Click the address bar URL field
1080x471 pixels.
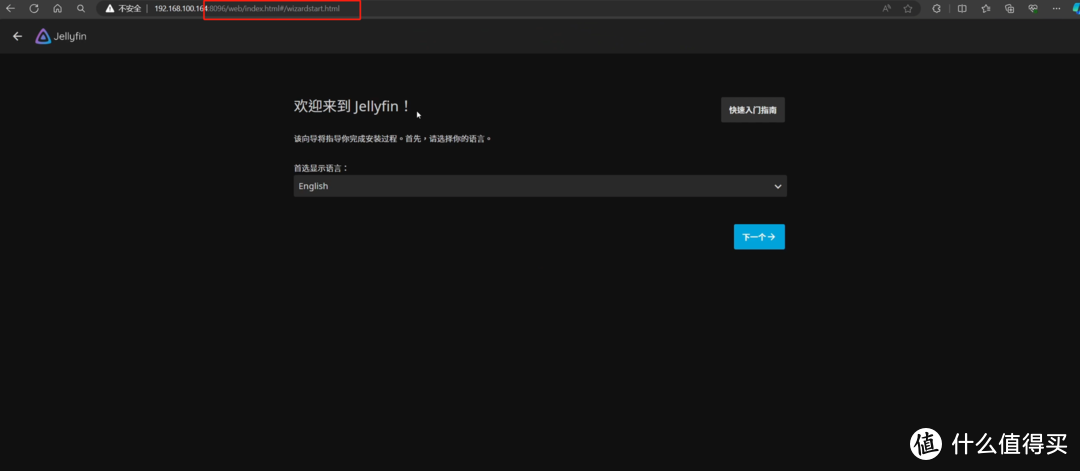coord(510,8)
